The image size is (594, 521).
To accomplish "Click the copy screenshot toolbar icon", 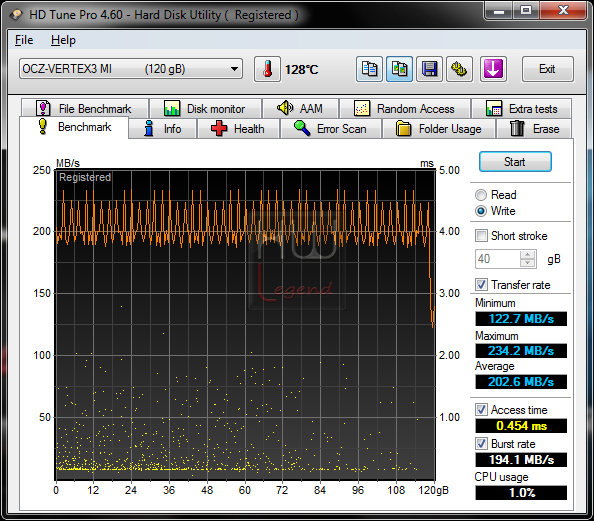I will (399, 69).
